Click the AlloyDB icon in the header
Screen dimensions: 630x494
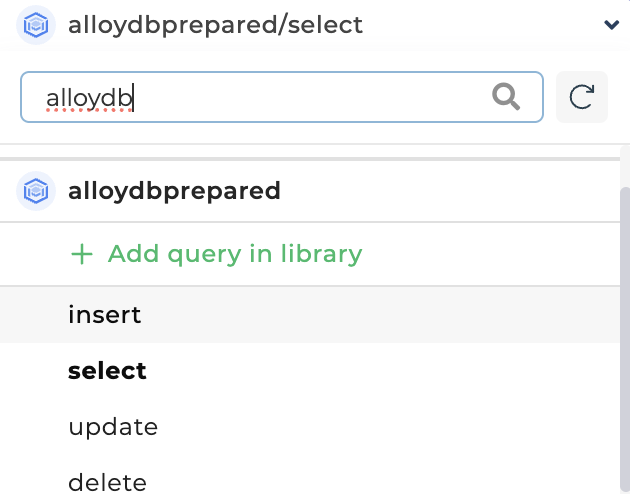36,26
